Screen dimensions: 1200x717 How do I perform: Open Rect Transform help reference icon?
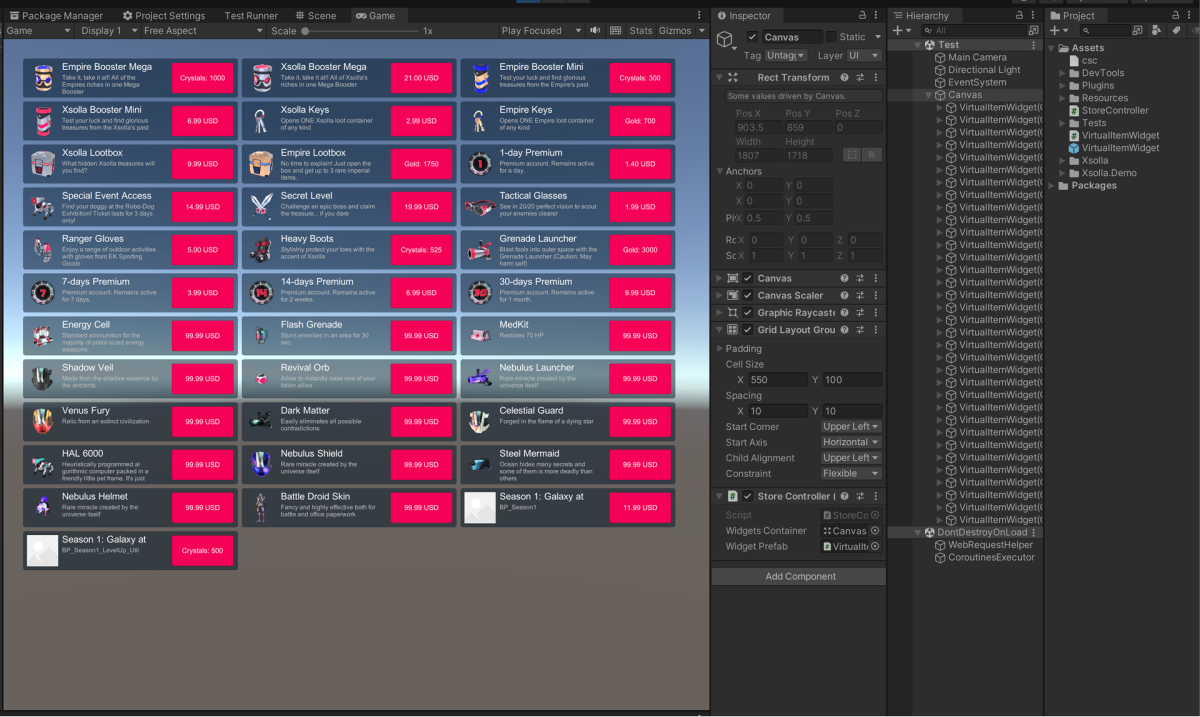click(845, 77)
